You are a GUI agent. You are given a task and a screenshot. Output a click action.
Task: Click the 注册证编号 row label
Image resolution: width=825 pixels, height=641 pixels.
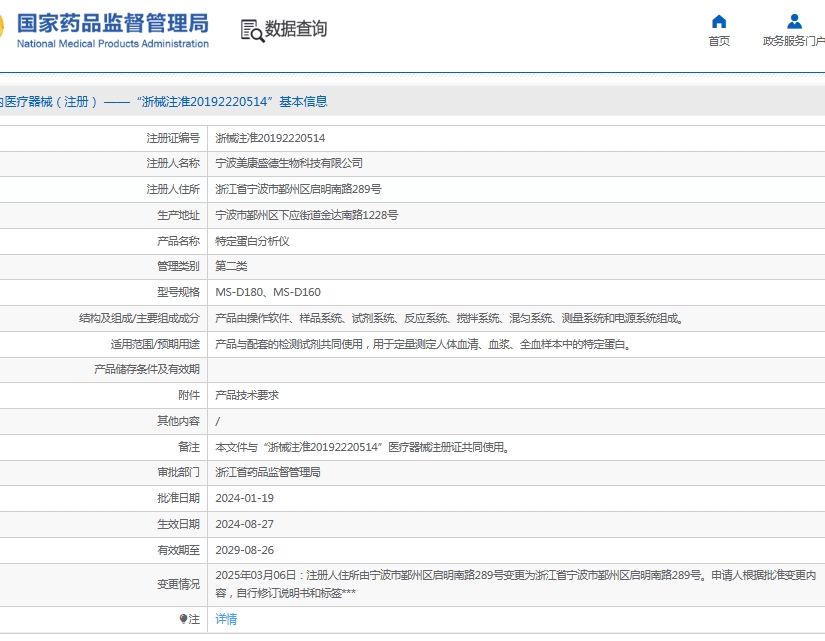coord(173,138)
